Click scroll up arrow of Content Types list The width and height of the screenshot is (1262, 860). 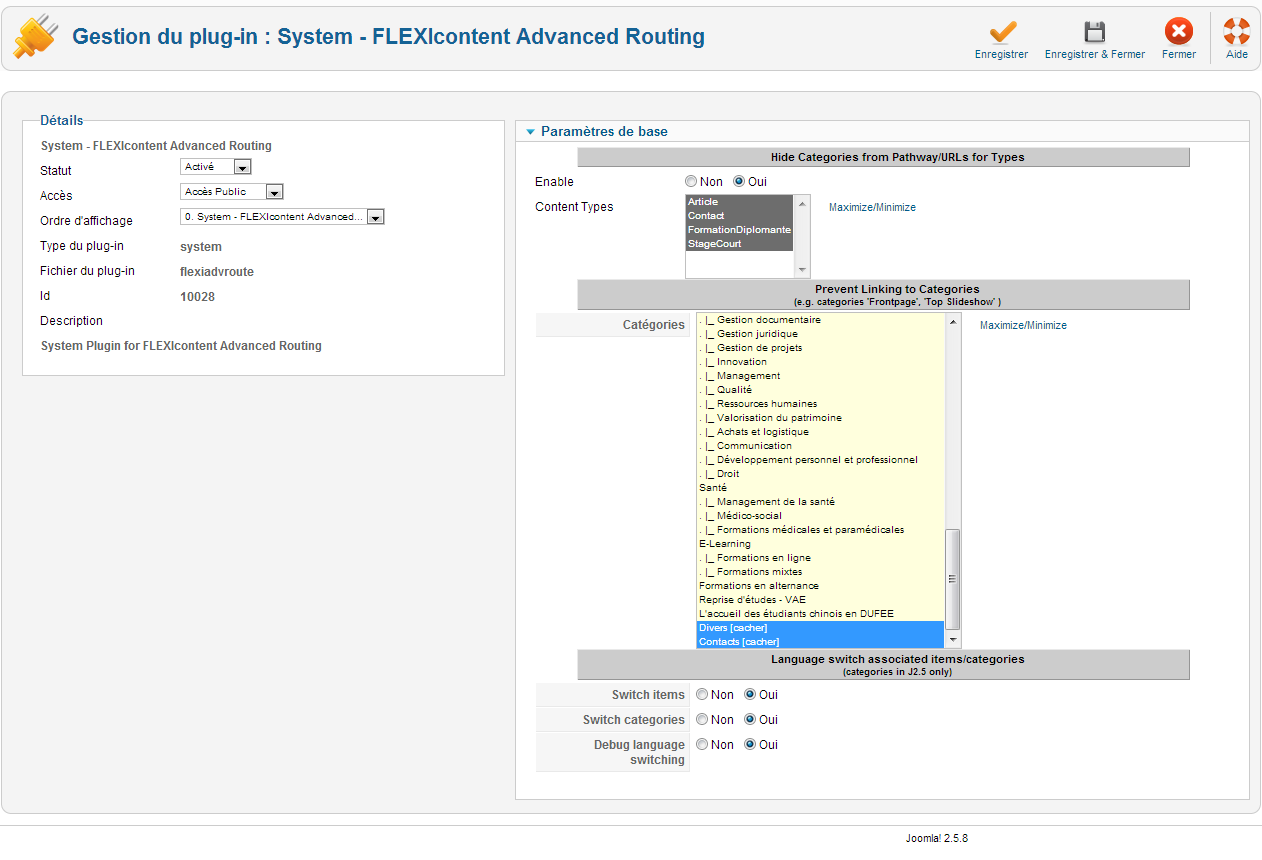tap(801, 203)
